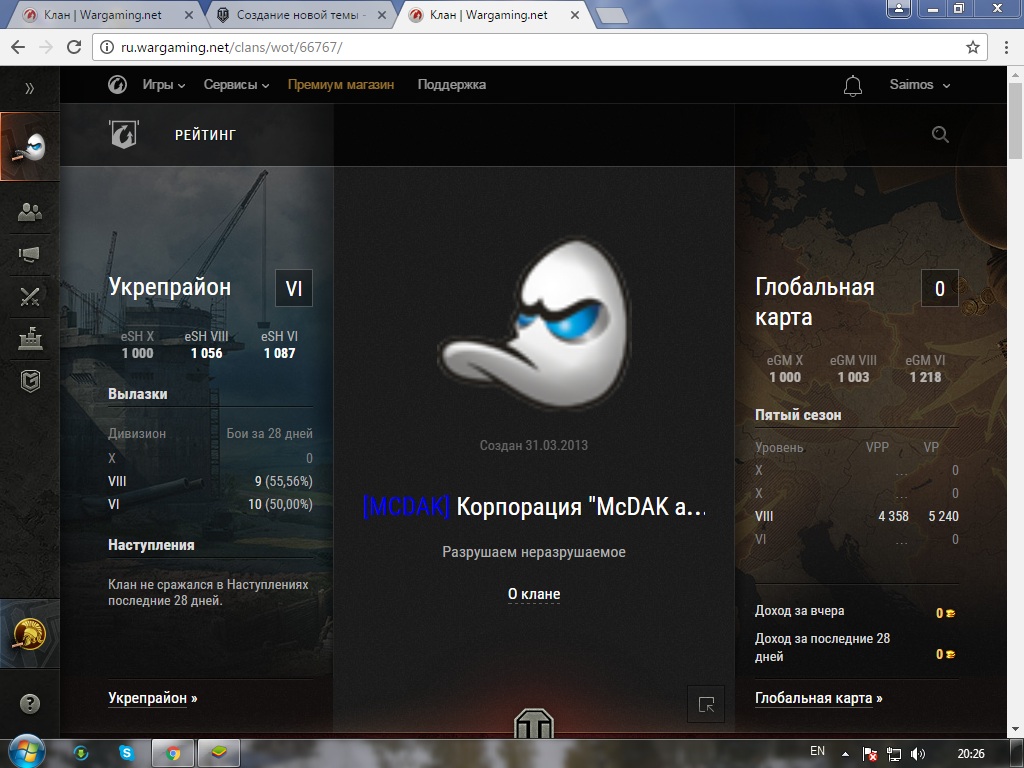Click the collapse arrow button near the bottom
The height and width of the screenshot is (768, 1024).
(706, 704)
